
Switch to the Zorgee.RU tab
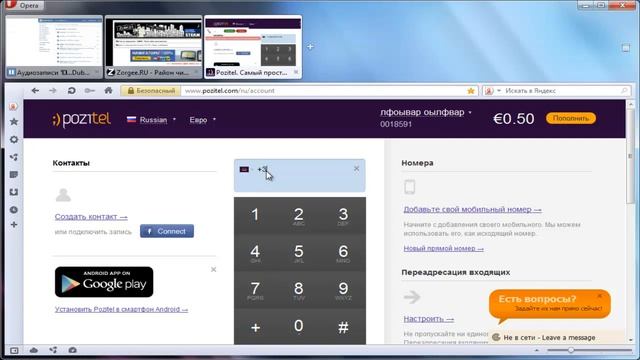point(153,47)
